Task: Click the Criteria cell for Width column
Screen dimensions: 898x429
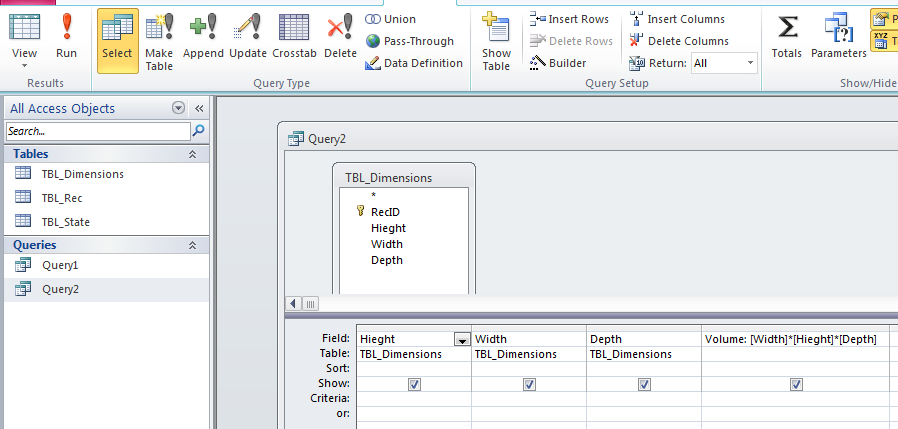Action: tap(529, 399)
